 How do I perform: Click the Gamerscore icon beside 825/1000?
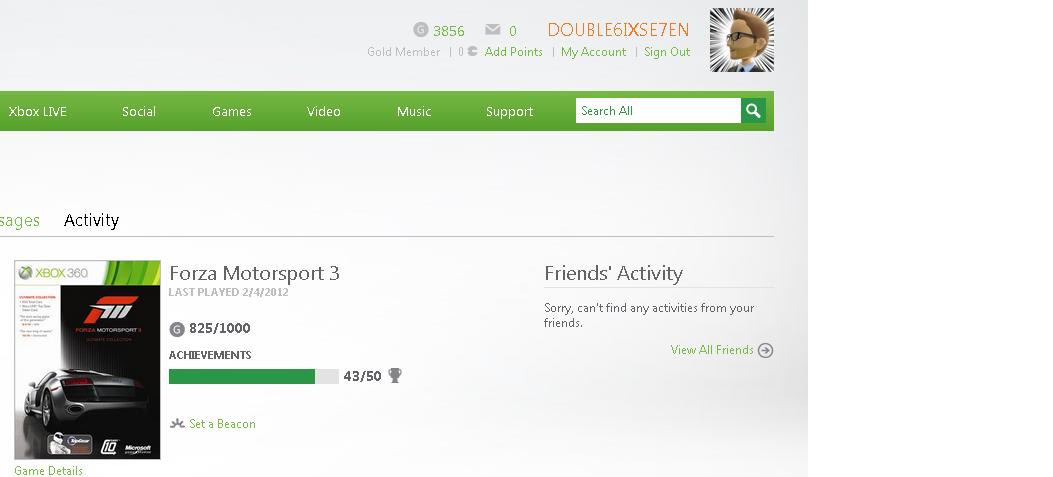click(177, 329)
